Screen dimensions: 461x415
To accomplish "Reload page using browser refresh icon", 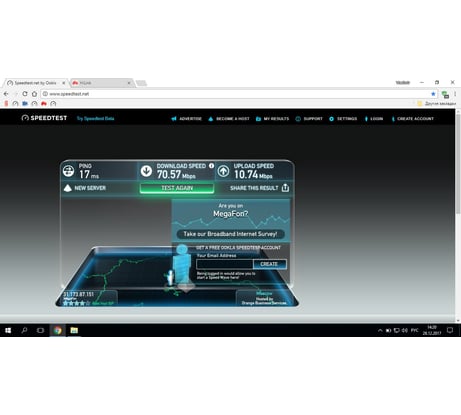I will tap(25, 94).
